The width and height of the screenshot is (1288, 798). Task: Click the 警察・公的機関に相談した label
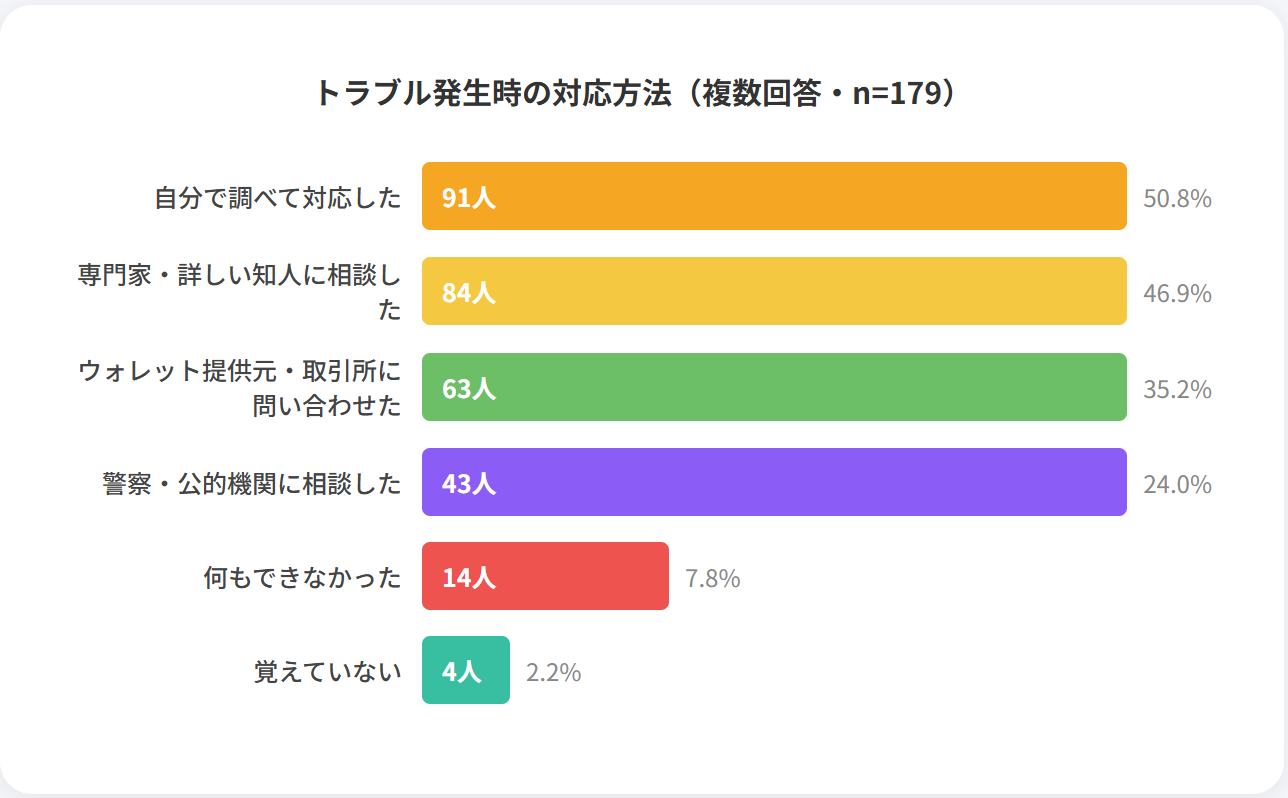[252, 484]
